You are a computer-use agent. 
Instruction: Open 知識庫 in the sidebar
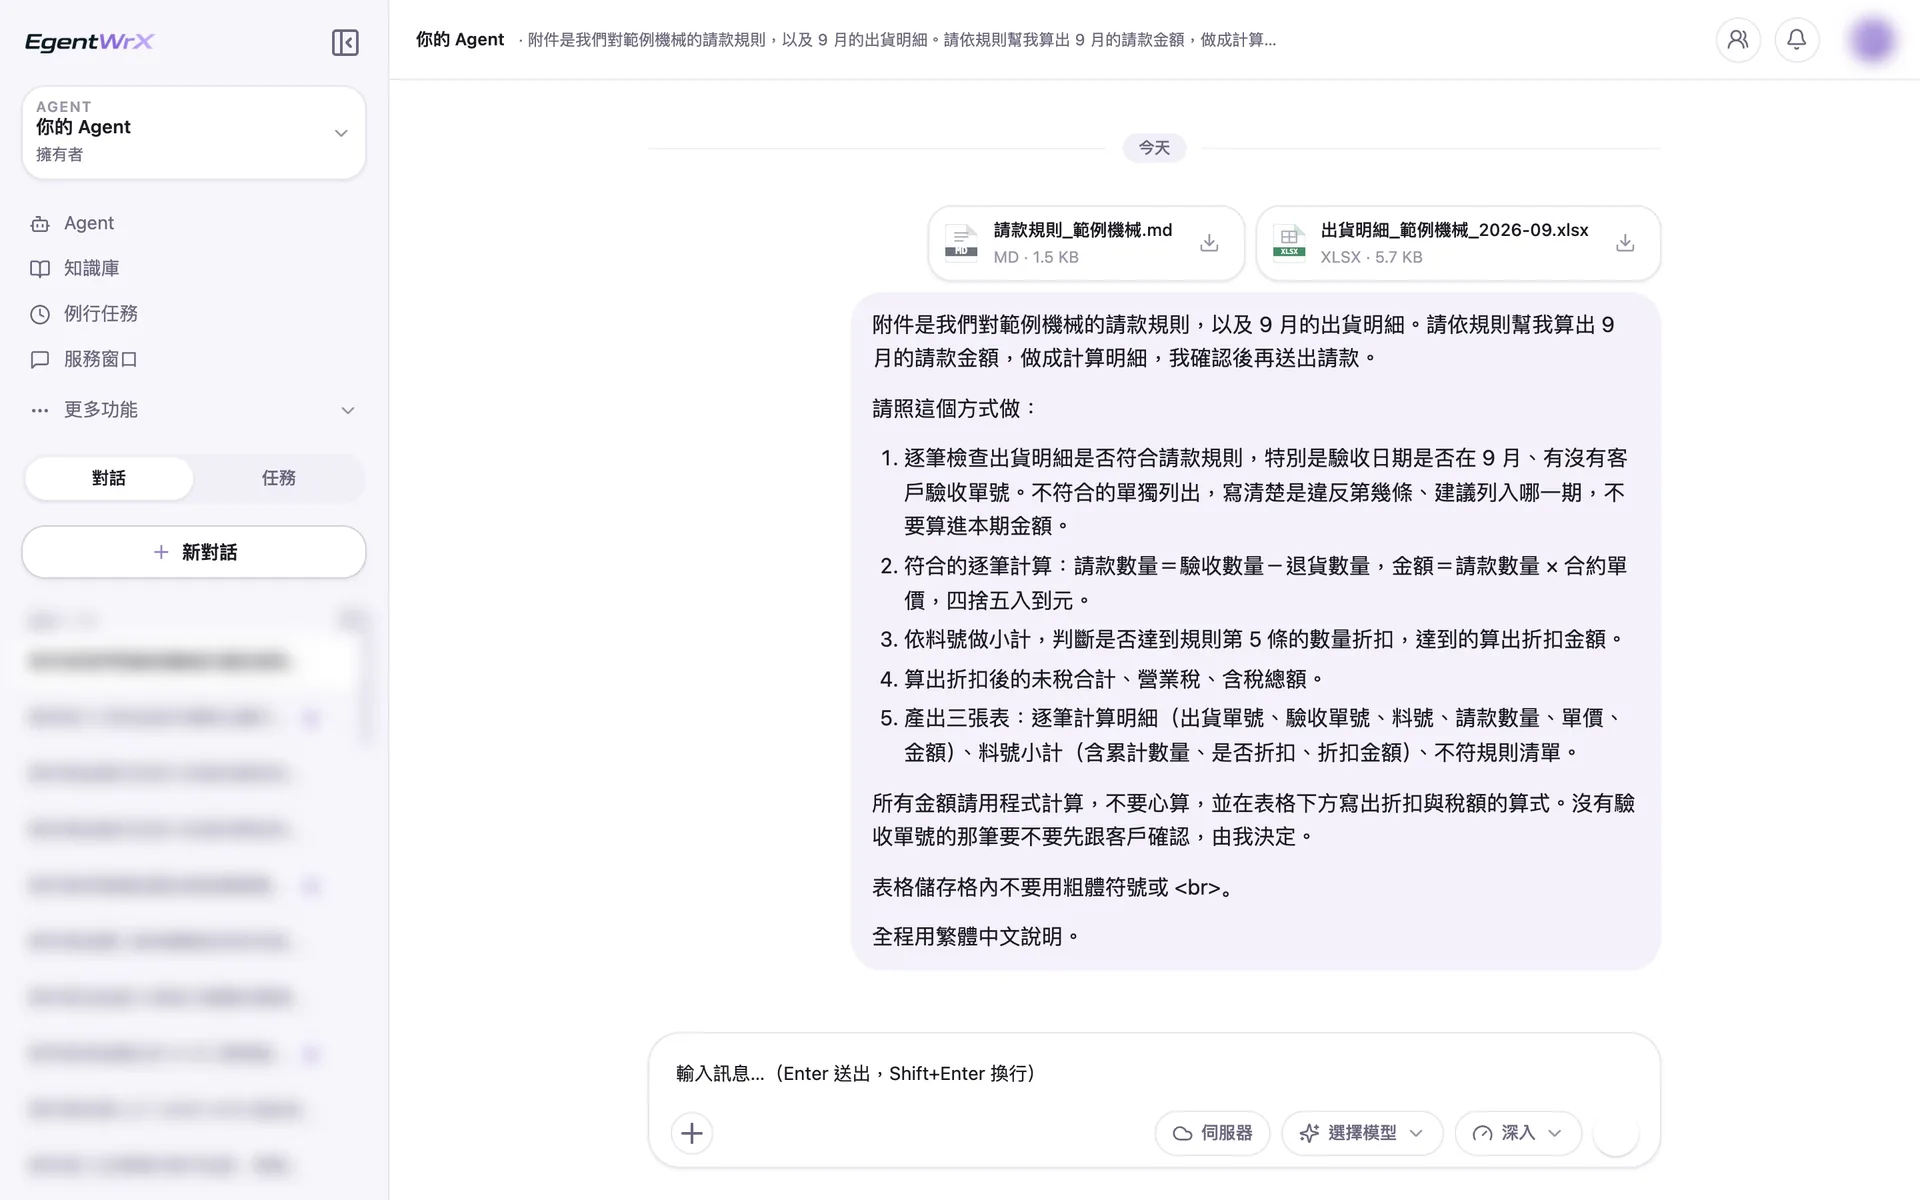(194, 268)
